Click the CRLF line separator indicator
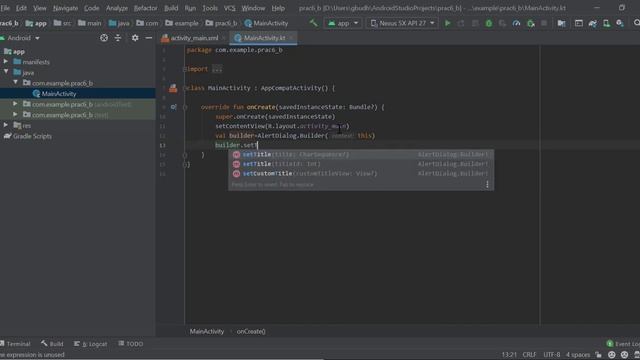The image size is (640, 360). click(529, 355)
